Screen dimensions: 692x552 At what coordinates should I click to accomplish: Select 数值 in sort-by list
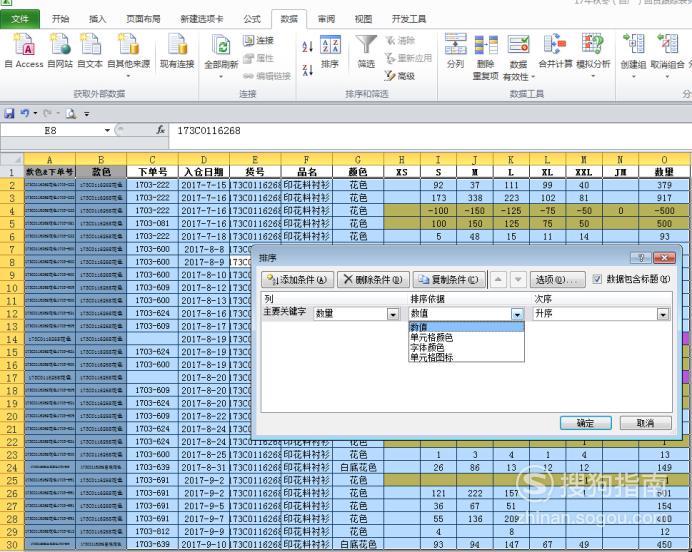point(466,327)
